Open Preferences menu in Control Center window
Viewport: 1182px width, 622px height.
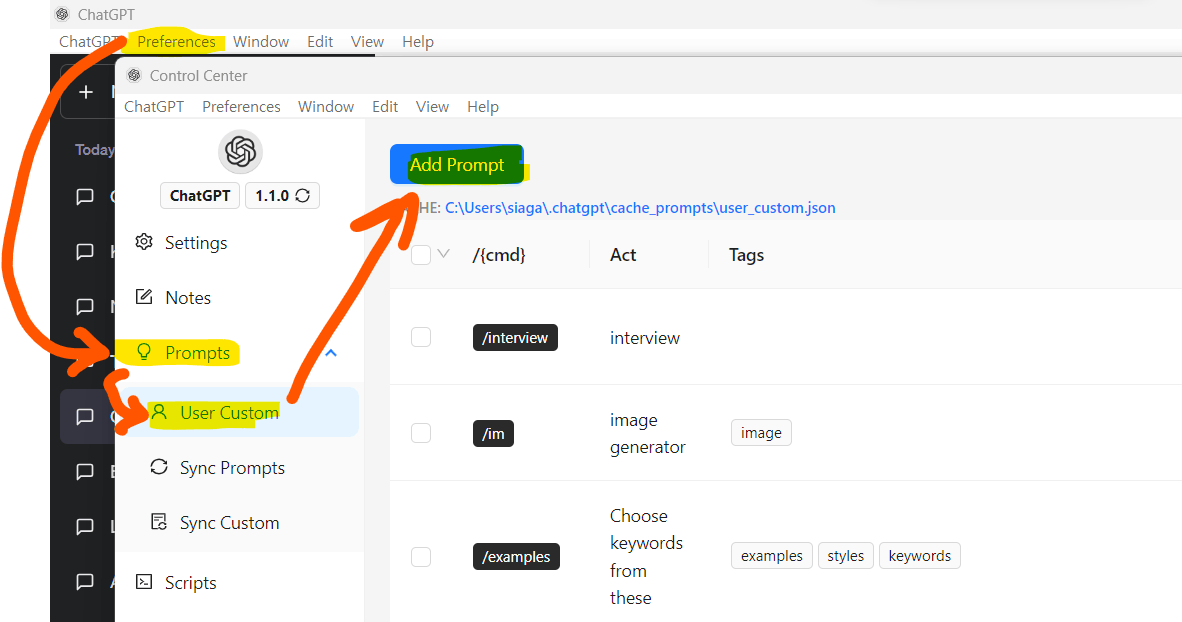coord(241,106)
